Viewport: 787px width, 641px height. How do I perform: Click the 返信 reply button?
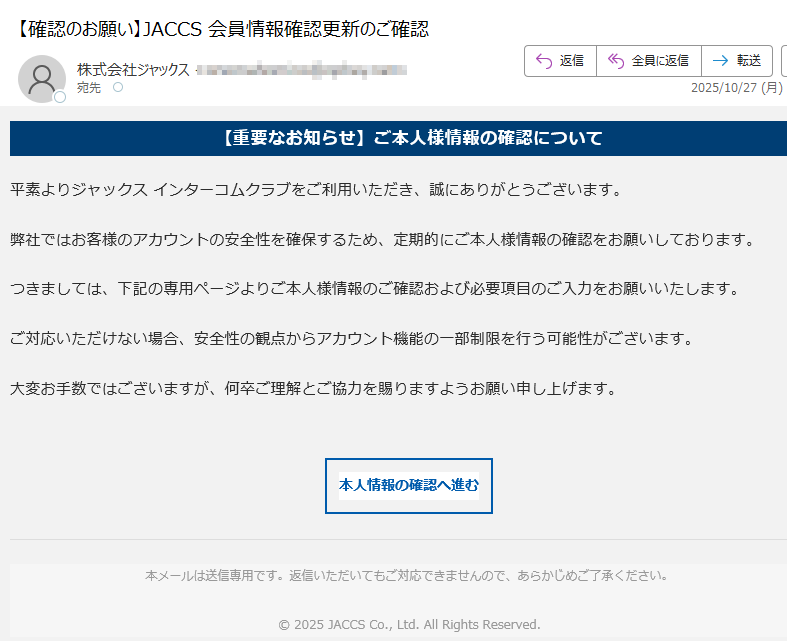(x=560, y=61)
